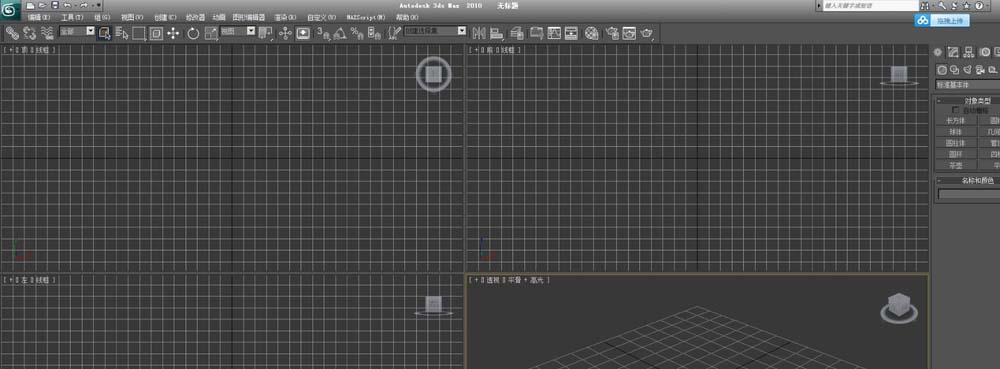
Task: Open the 组 (Group) menu
Action: pyautogui.click(x=102, y=17)
